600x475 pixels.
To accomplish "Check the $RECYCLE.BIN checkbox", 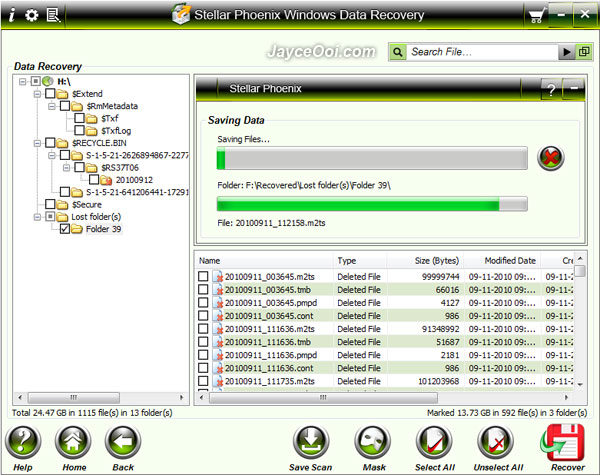I will [50, 143].
